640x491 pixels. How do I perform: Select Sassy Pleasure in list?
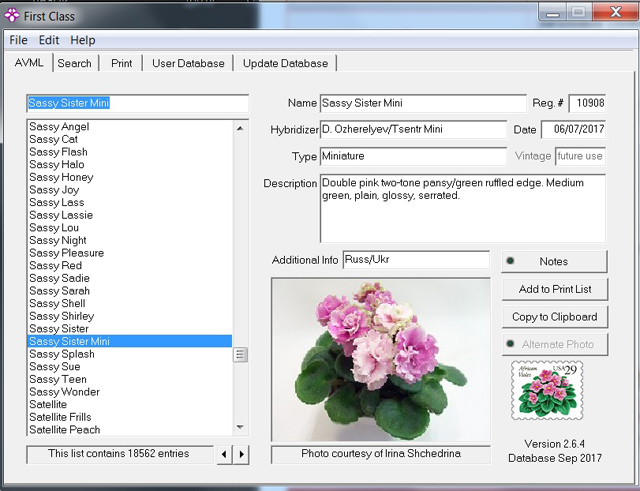coord(130,253)
